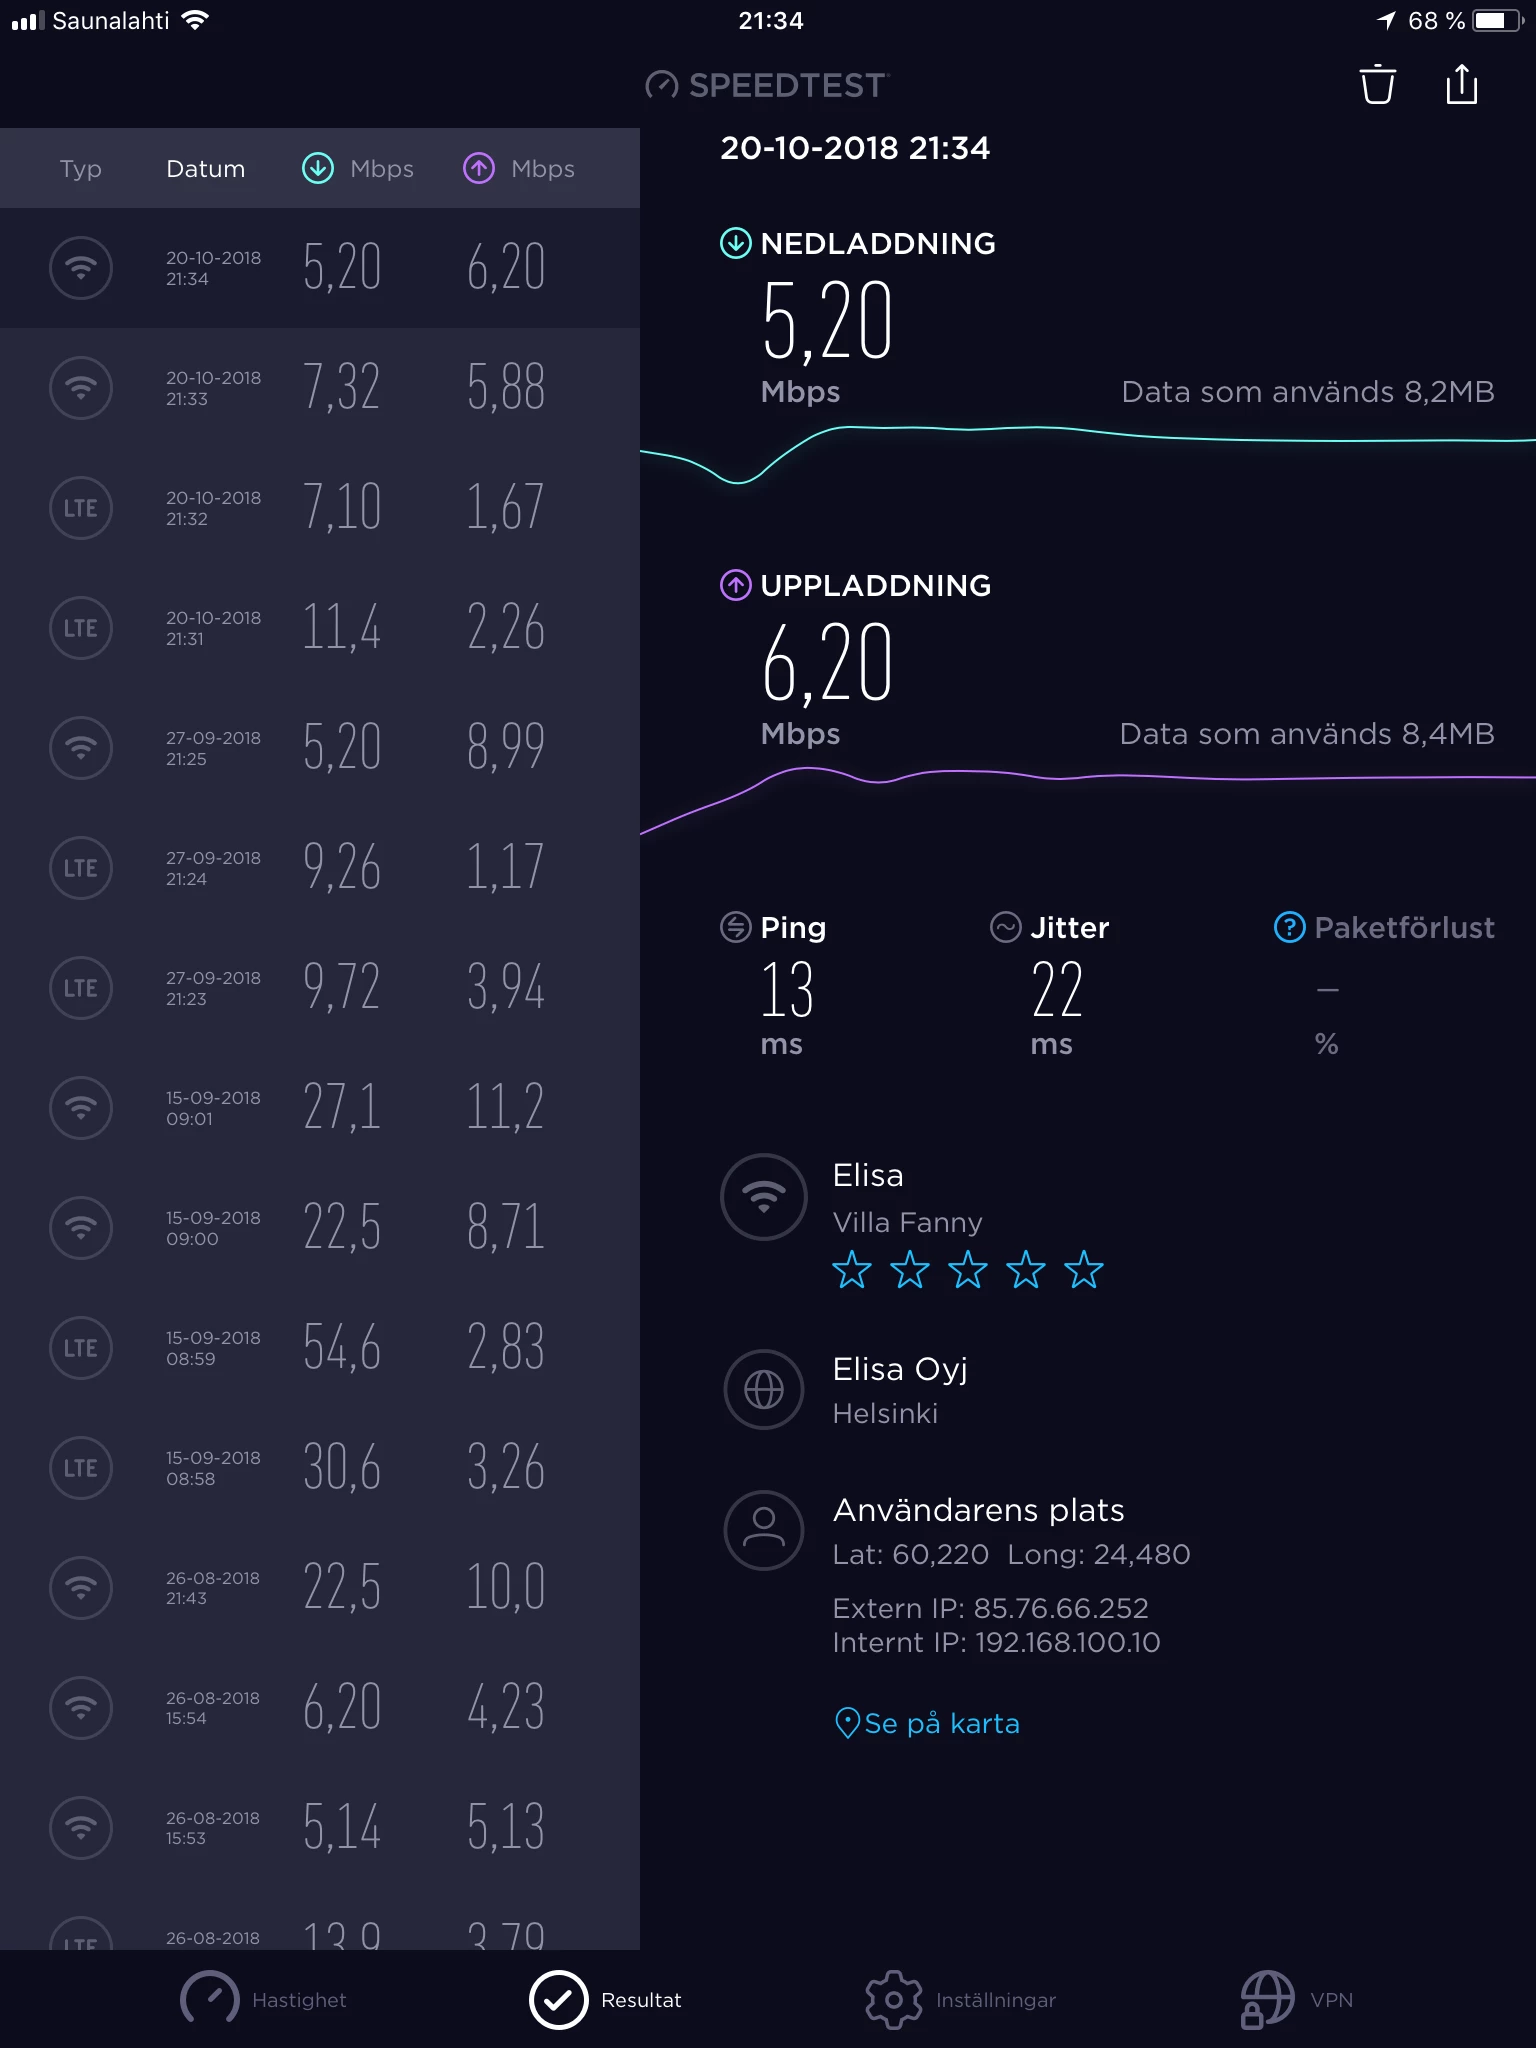
Task: Open the 15-09-2018 08:59 result with 54,6 Mbps
Action: click(x=320, y=1348)
